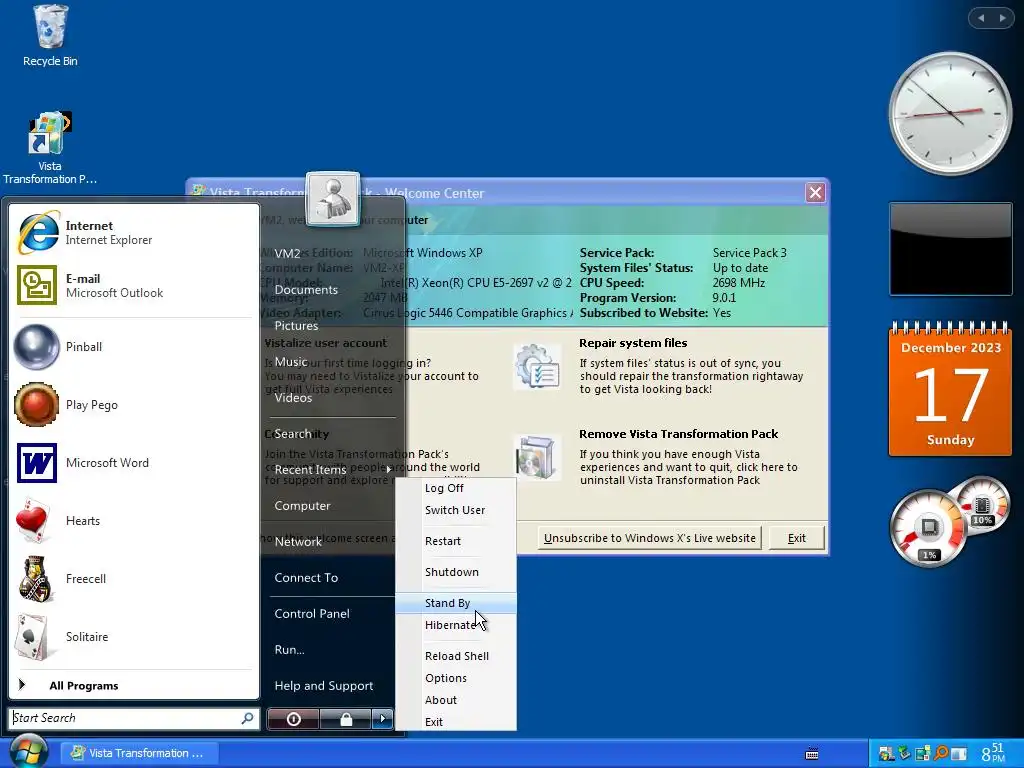The height and width of the screenshot is (768, 1024).
Task: Click the Exit button in Welcome Center
Action: click(797, 538)
